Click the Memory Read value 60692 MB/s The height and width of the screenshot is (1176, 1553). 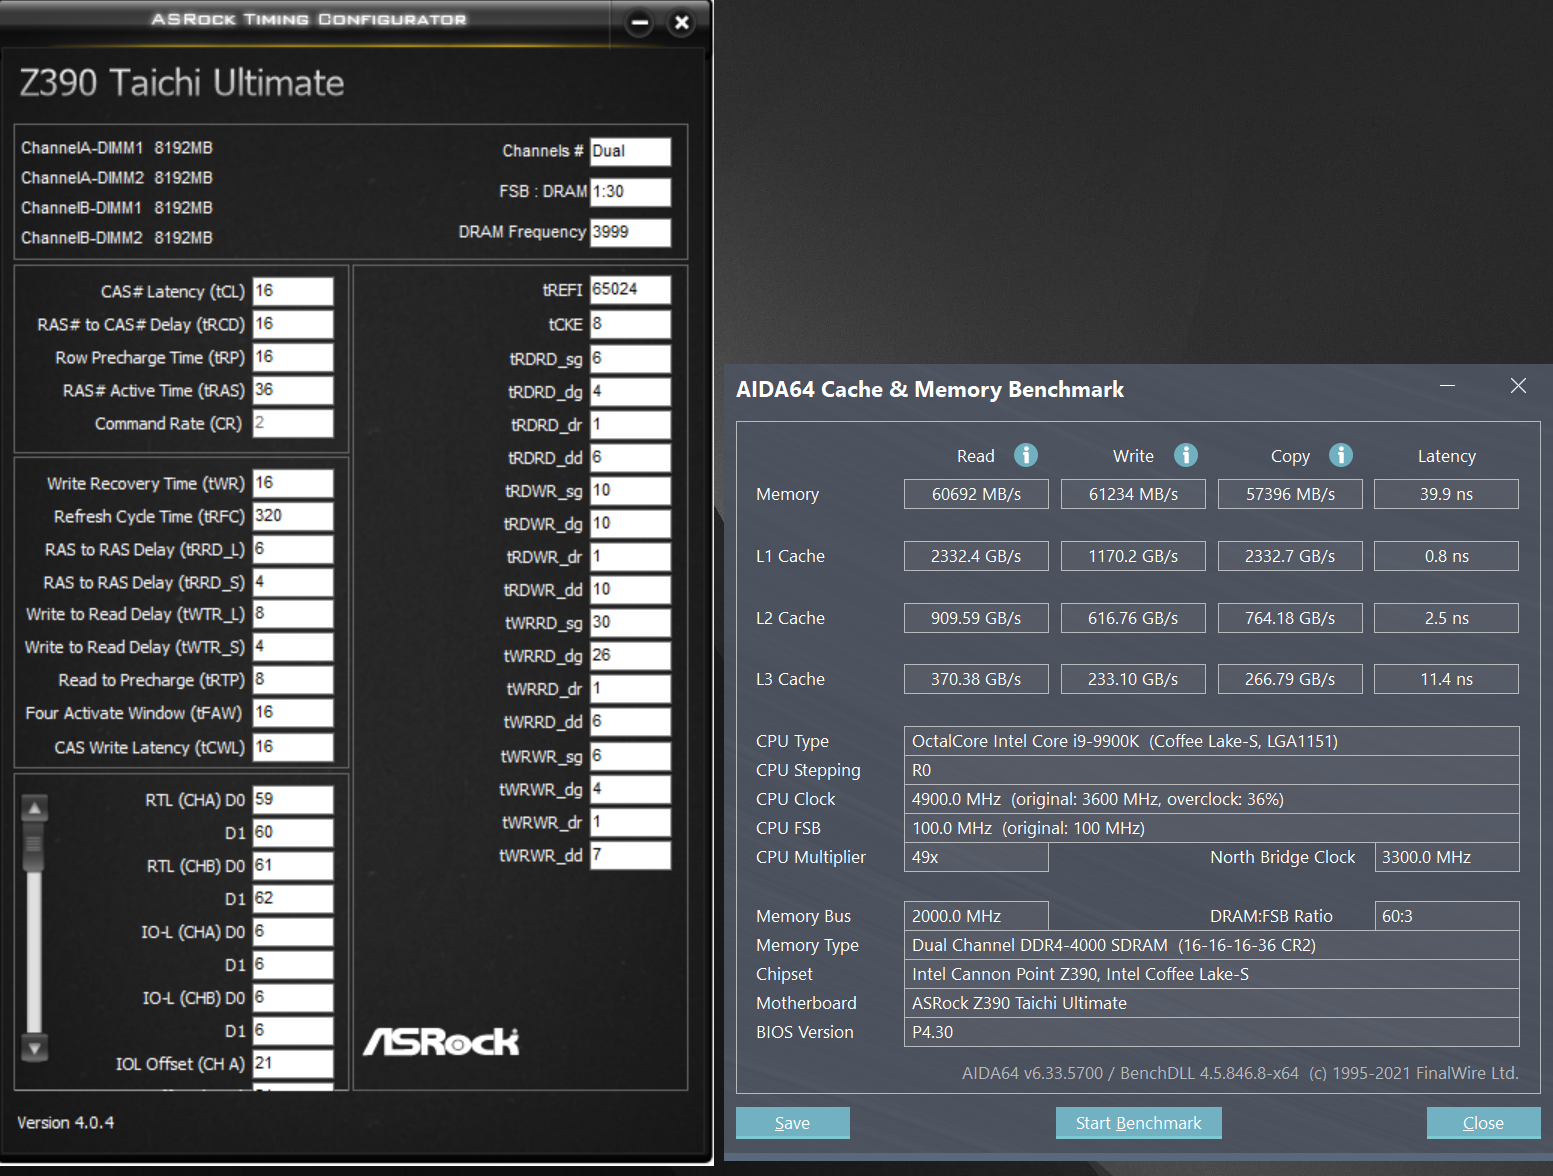click(976, 494)
